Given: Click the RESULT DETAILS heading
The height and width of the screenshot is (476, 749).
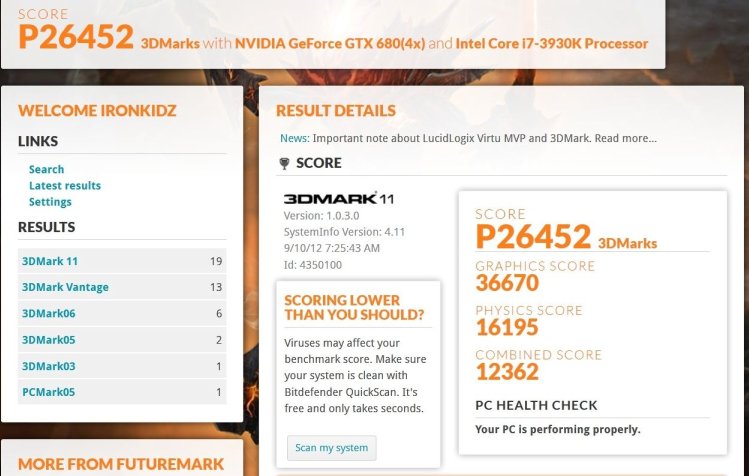Looking at the screenshot, I should (336, 111).
